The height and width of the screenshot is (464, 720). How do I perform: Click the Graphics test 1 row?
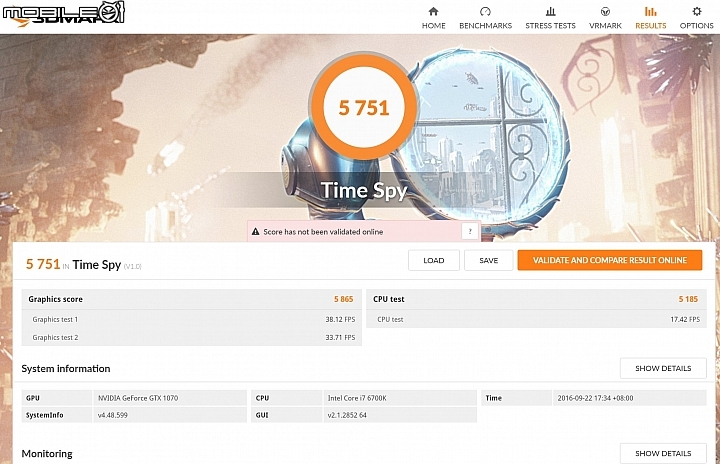(x=191, y=319)
